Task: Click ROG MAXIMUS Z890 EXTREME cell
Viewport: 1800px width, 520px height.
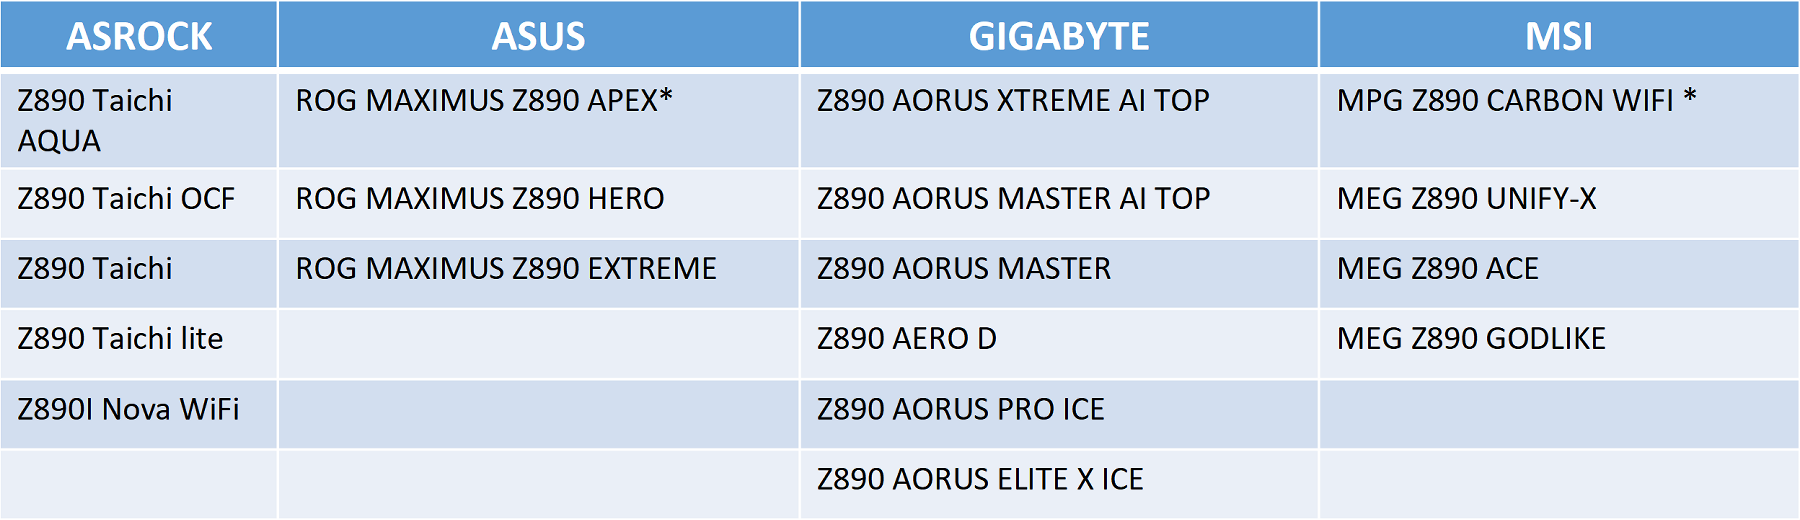Action: (x=506, y=269)
